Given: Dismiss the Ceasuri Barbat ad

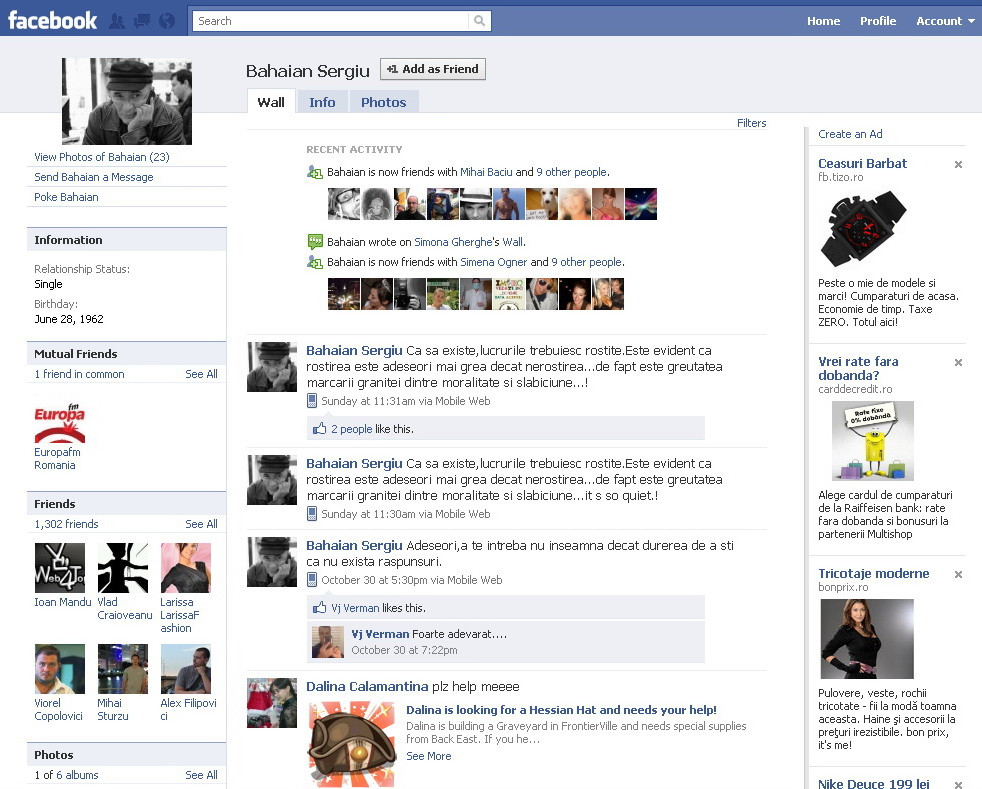Looking at the screenshot, I should 958,164.
